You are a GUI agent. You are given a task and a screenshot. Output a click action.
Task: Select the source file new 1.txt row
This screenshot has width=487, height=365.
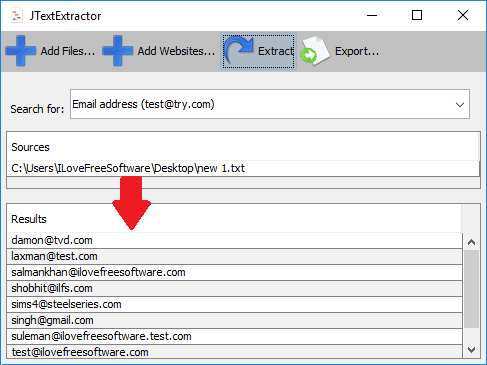[x=243, y=168]
